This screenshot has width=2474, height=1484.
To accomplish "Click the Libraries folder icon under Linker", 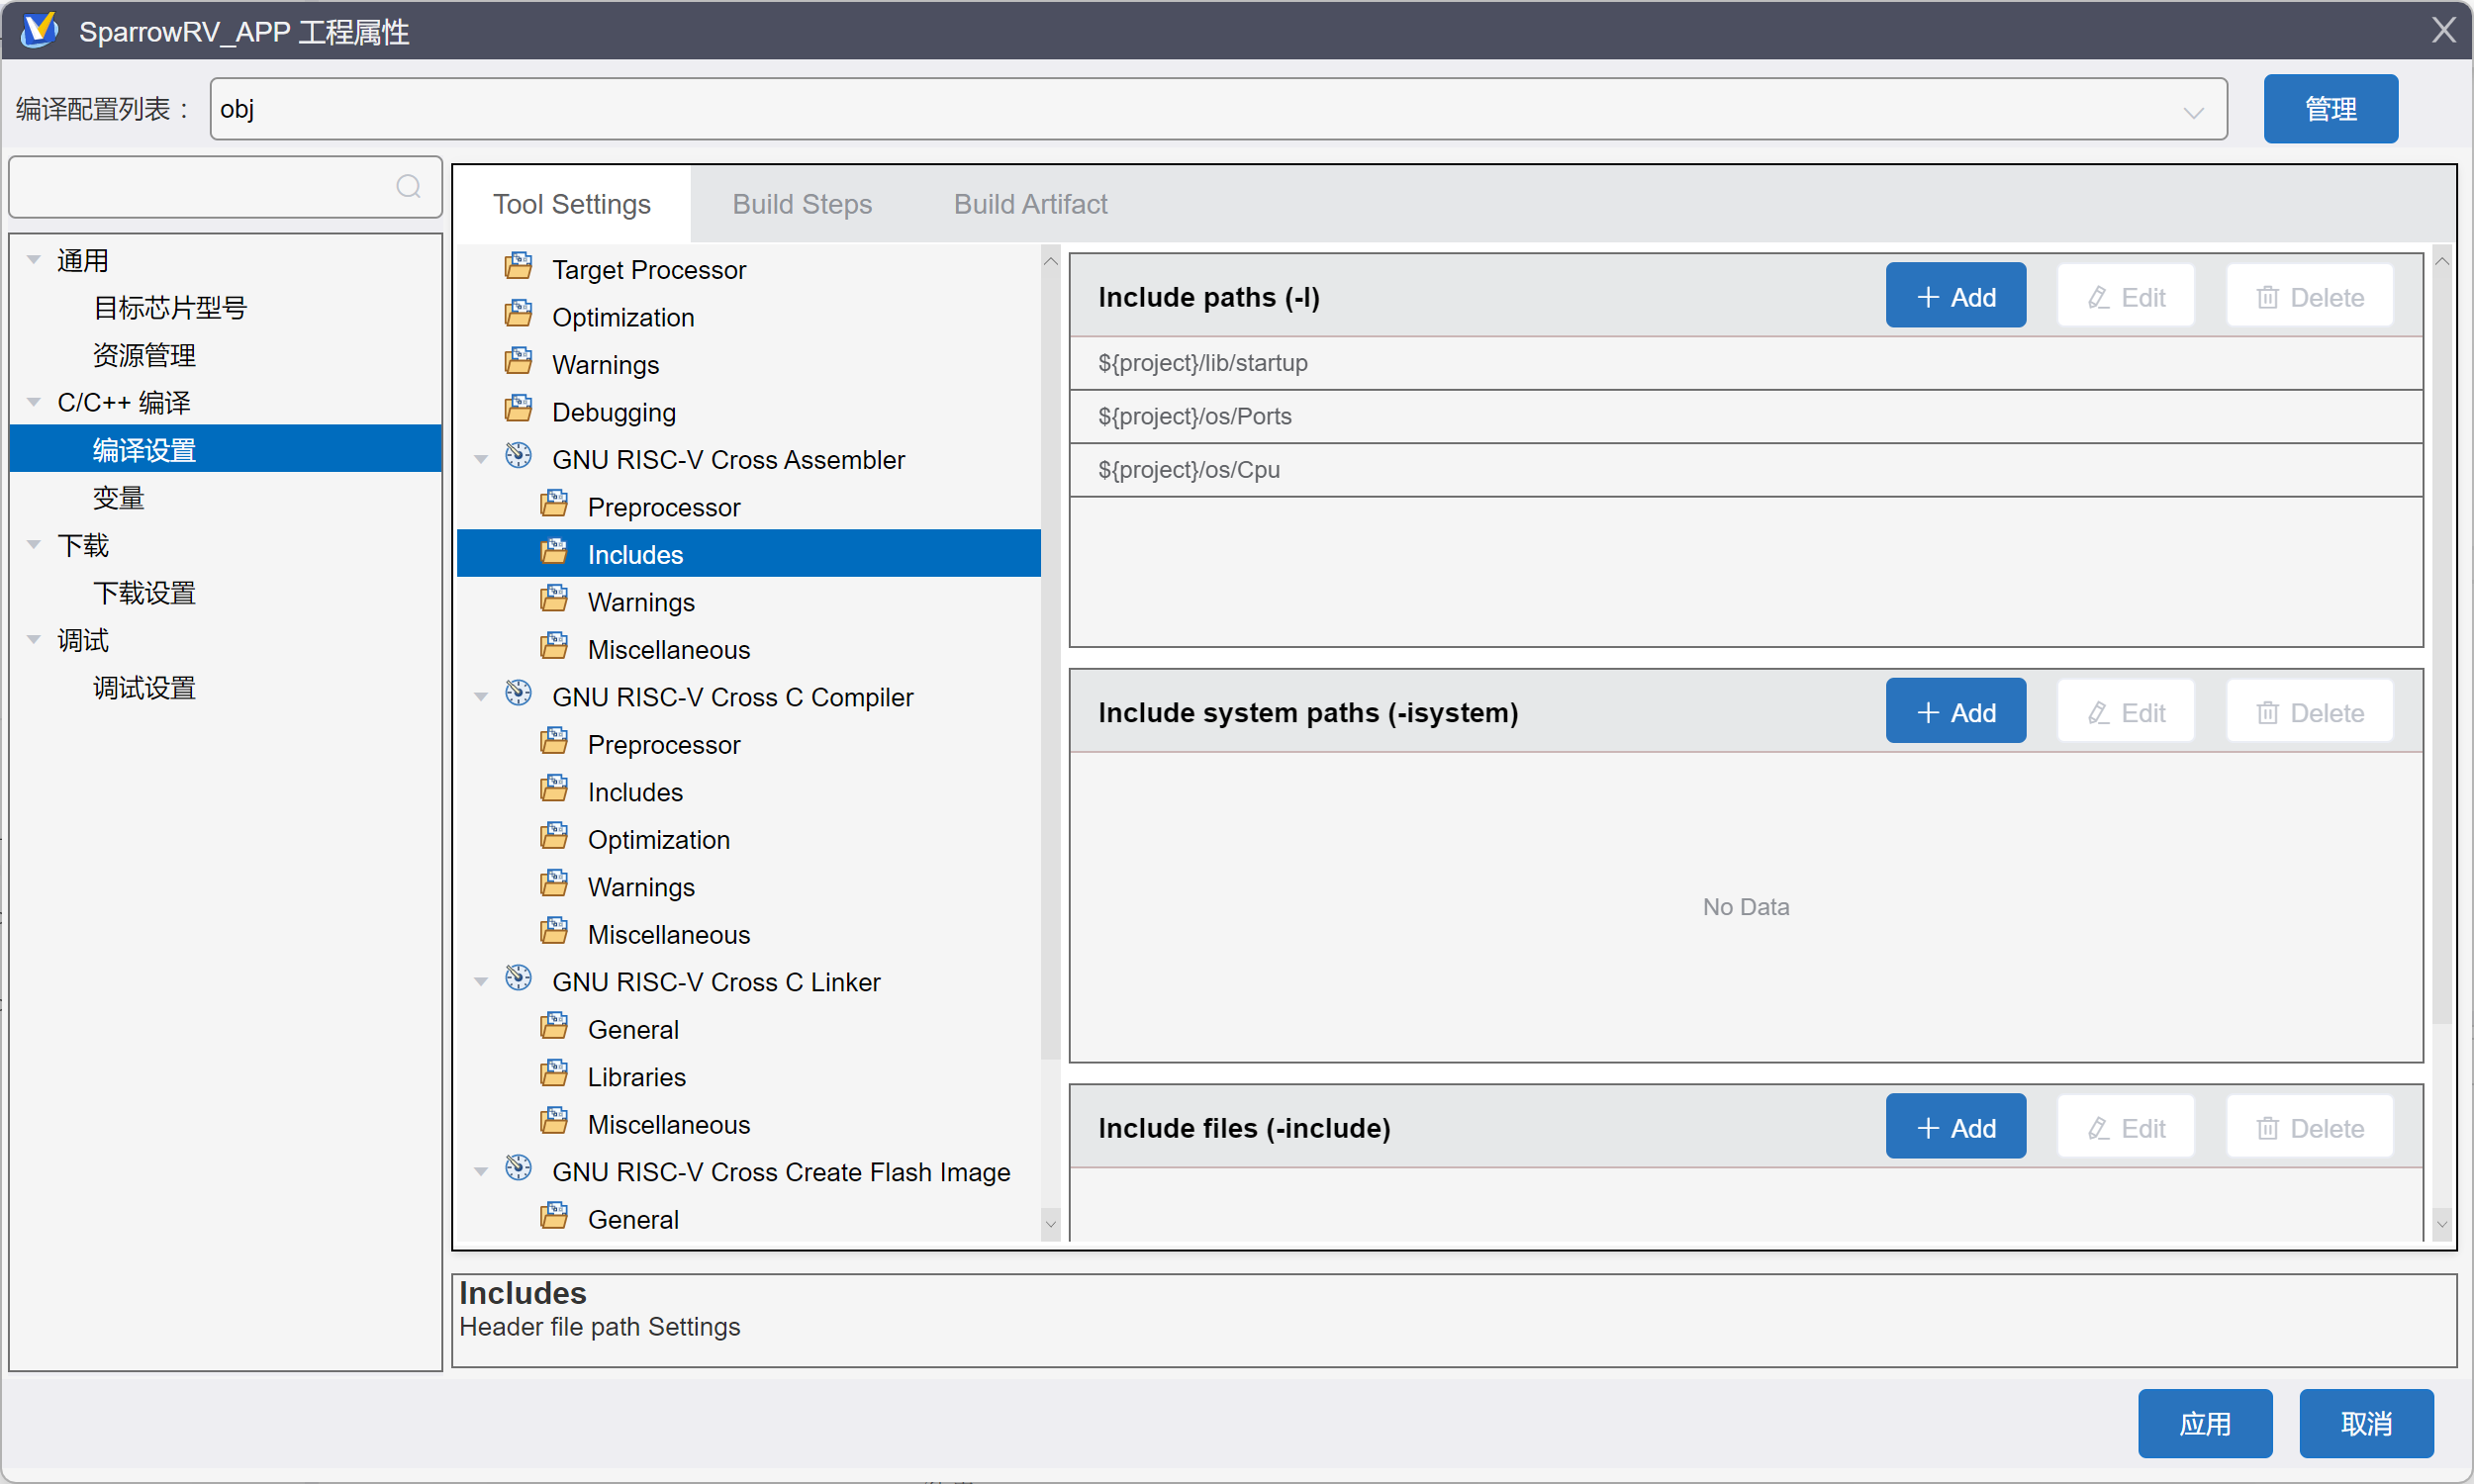I will tap(554, 1075).
